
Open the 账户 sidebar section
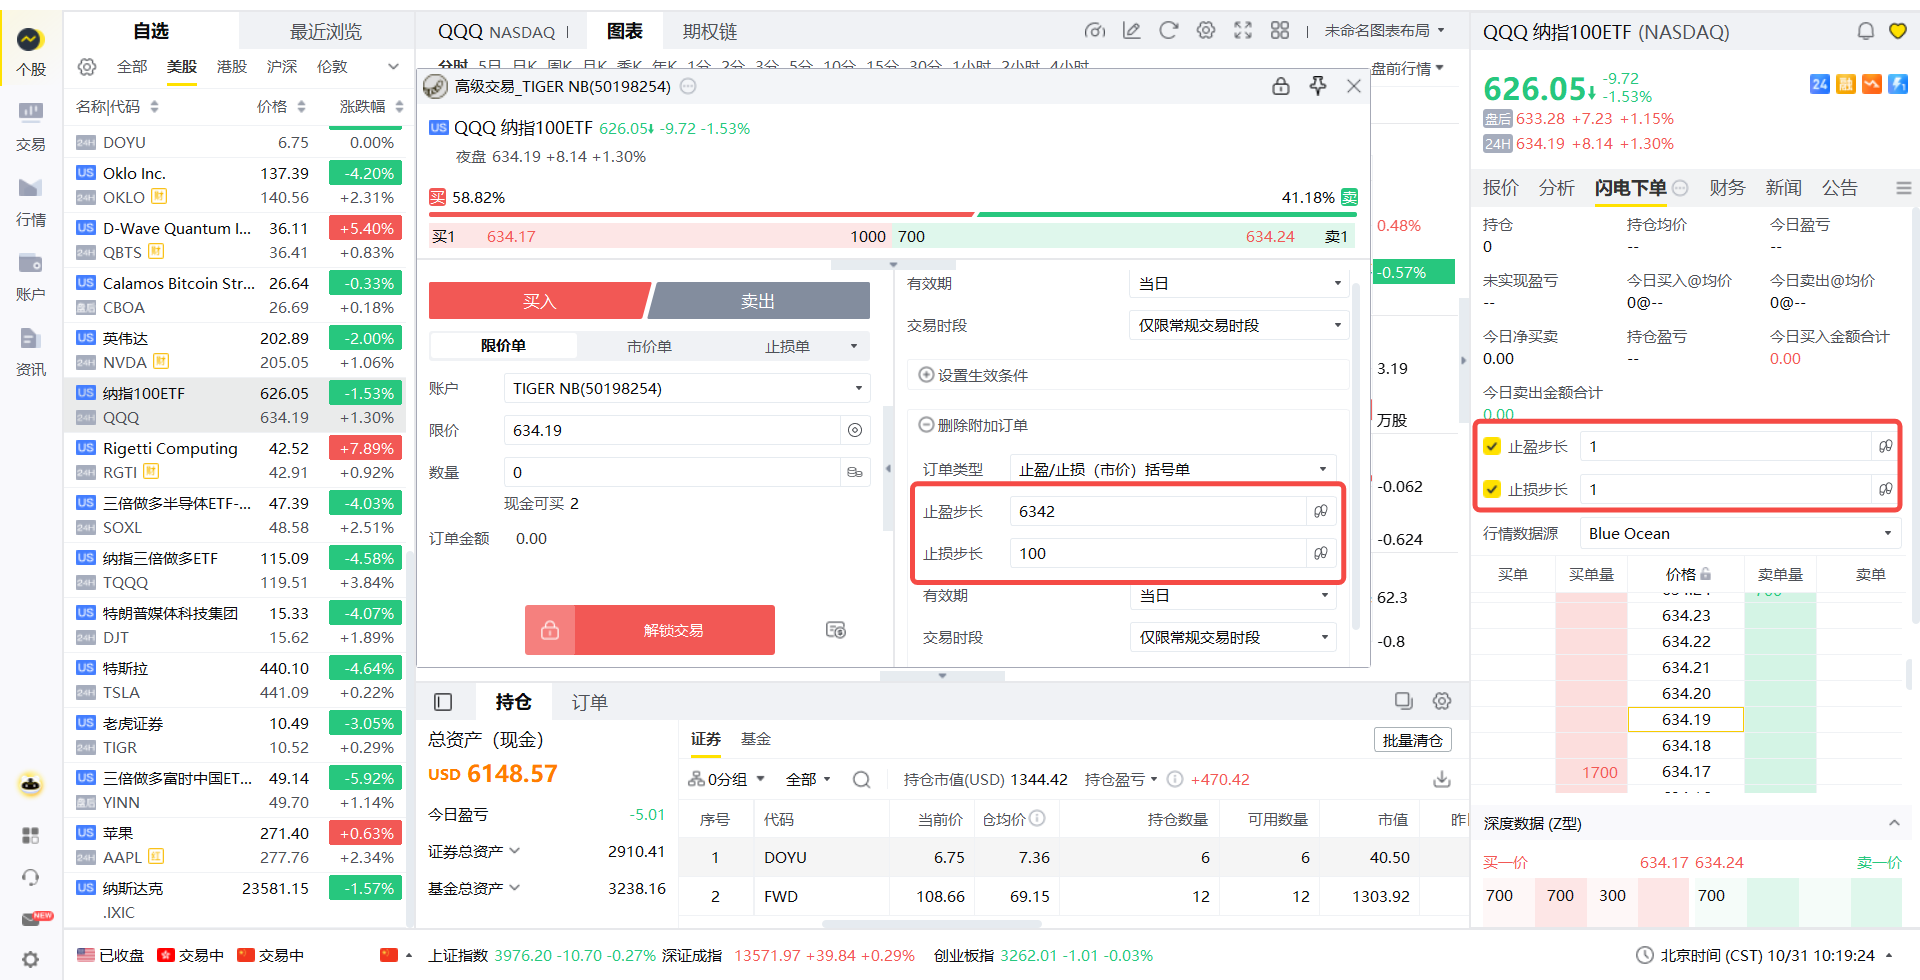pyautogui.click(x=31, y=276)
